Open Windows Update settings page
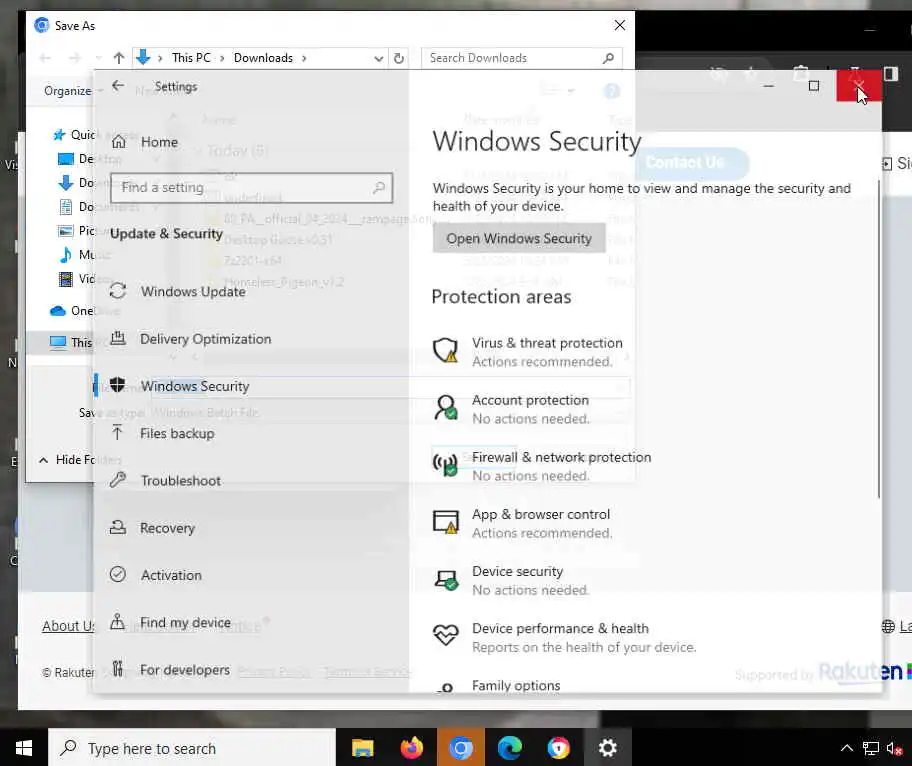The height and width of the screenshot is (766, 912). [x=193, y=291]
